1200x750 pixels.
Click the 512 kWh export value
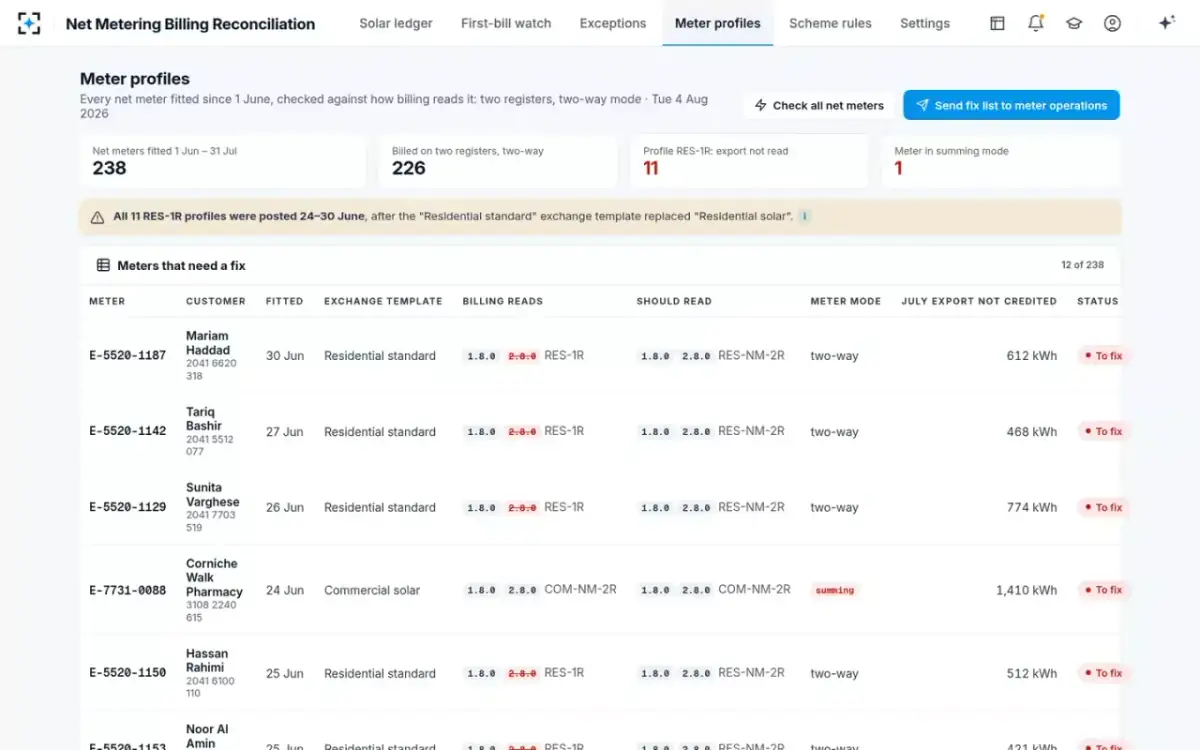[1032, 673]
